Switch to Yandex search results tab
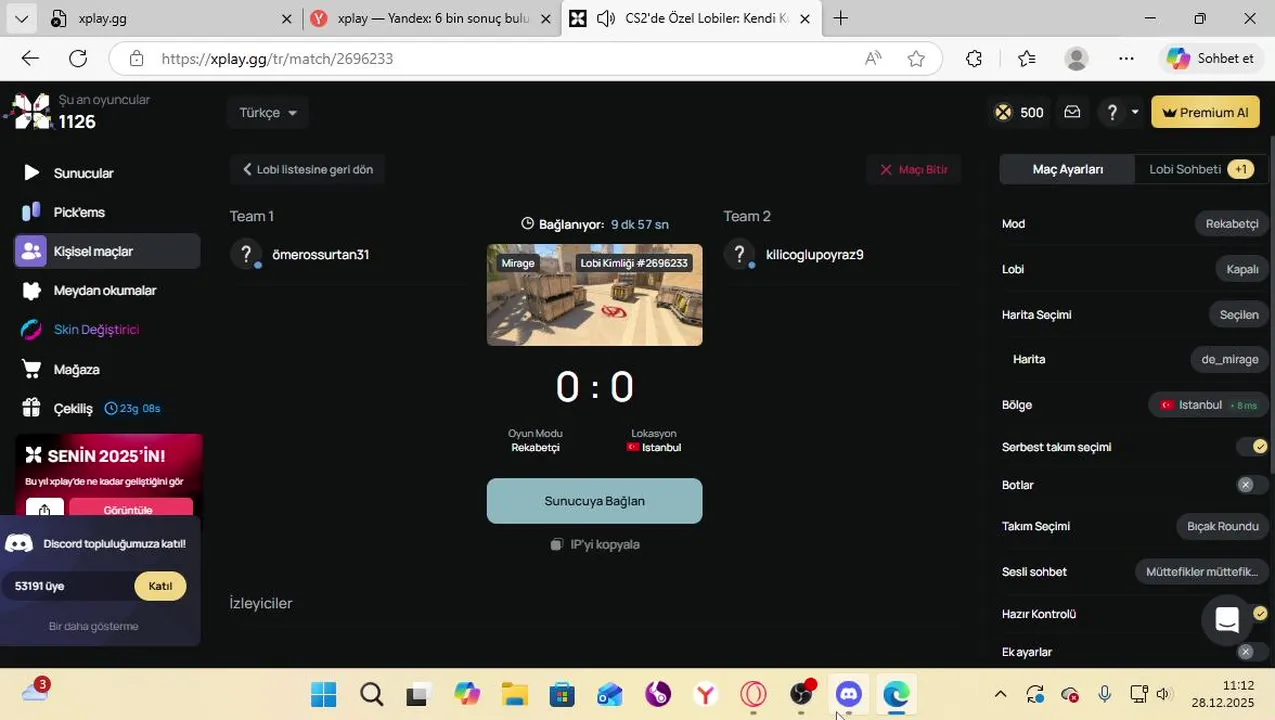This screenshot has height=720, width=1275. (x=431, y=19)
